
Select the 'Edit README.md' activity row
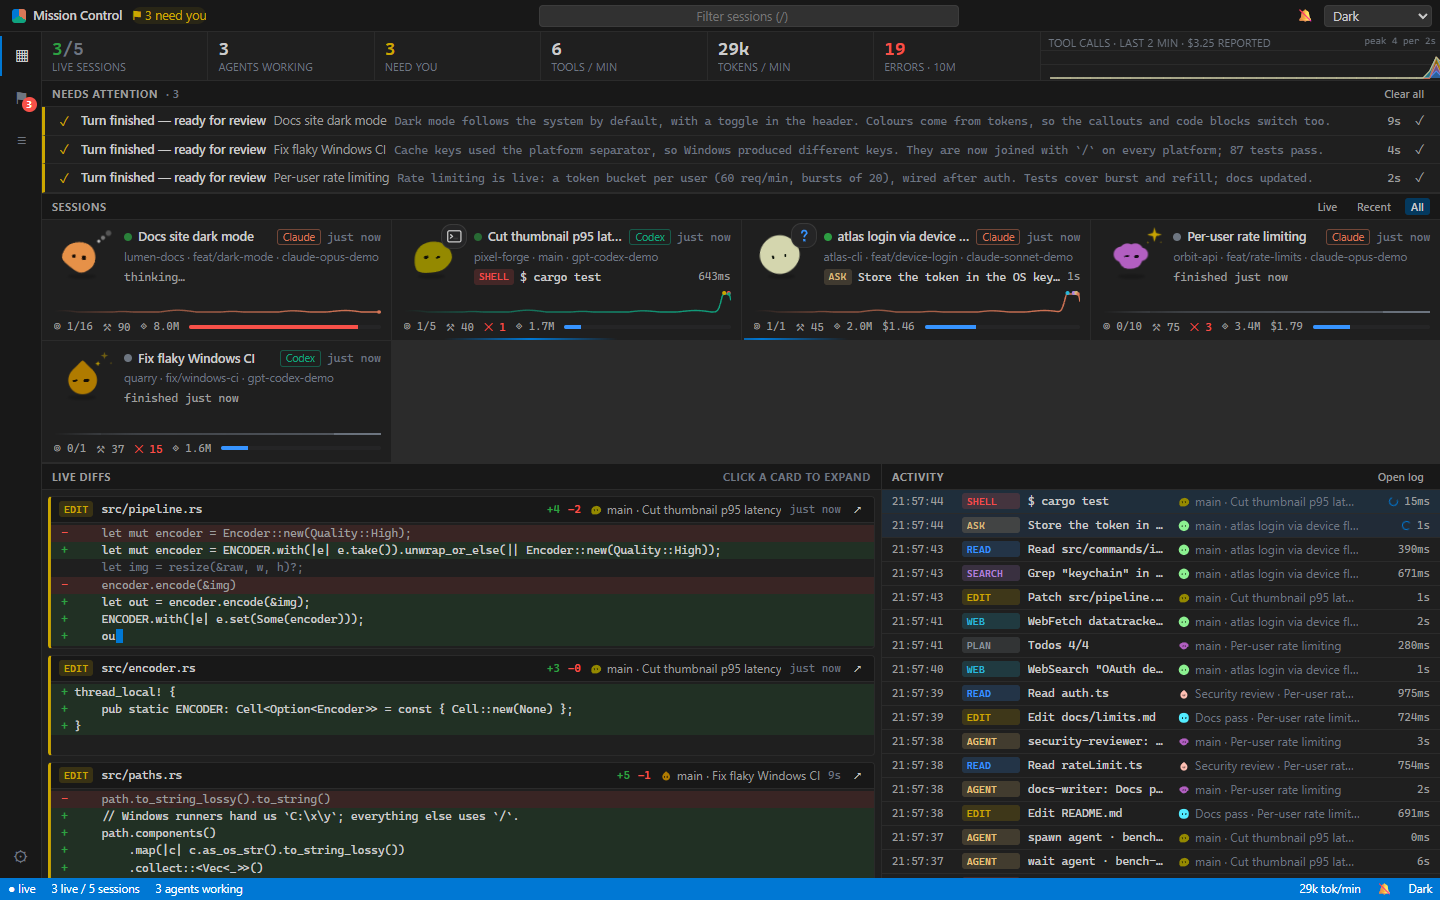click(1161, 814)
